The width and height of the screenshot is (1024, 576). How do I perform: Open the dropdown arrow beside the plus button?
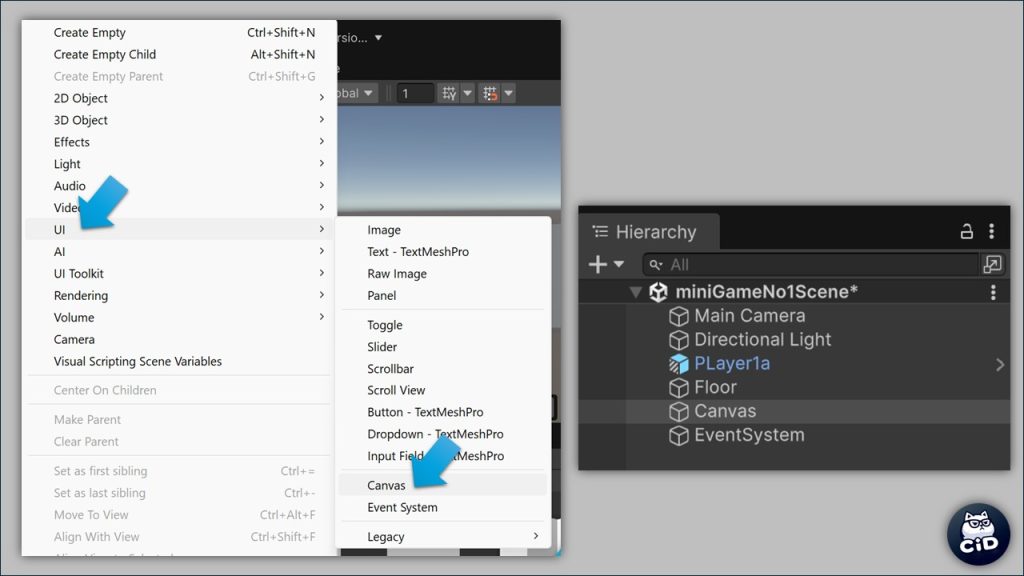point(619,264)
